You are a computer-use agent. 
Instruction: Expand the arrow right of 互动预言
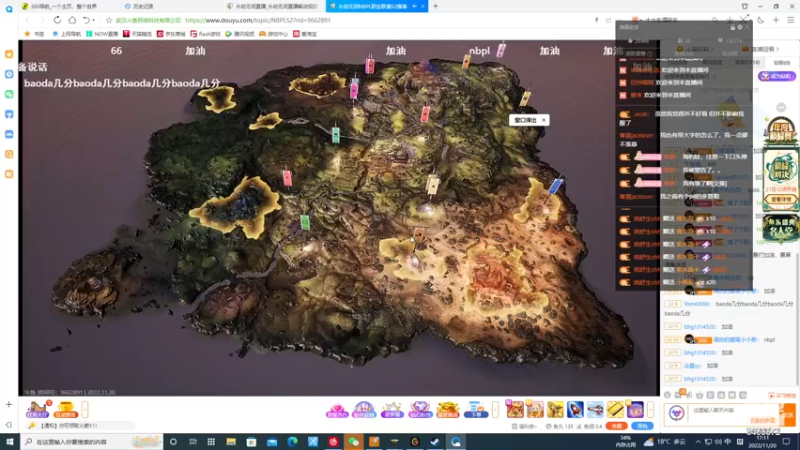point(85,409)
